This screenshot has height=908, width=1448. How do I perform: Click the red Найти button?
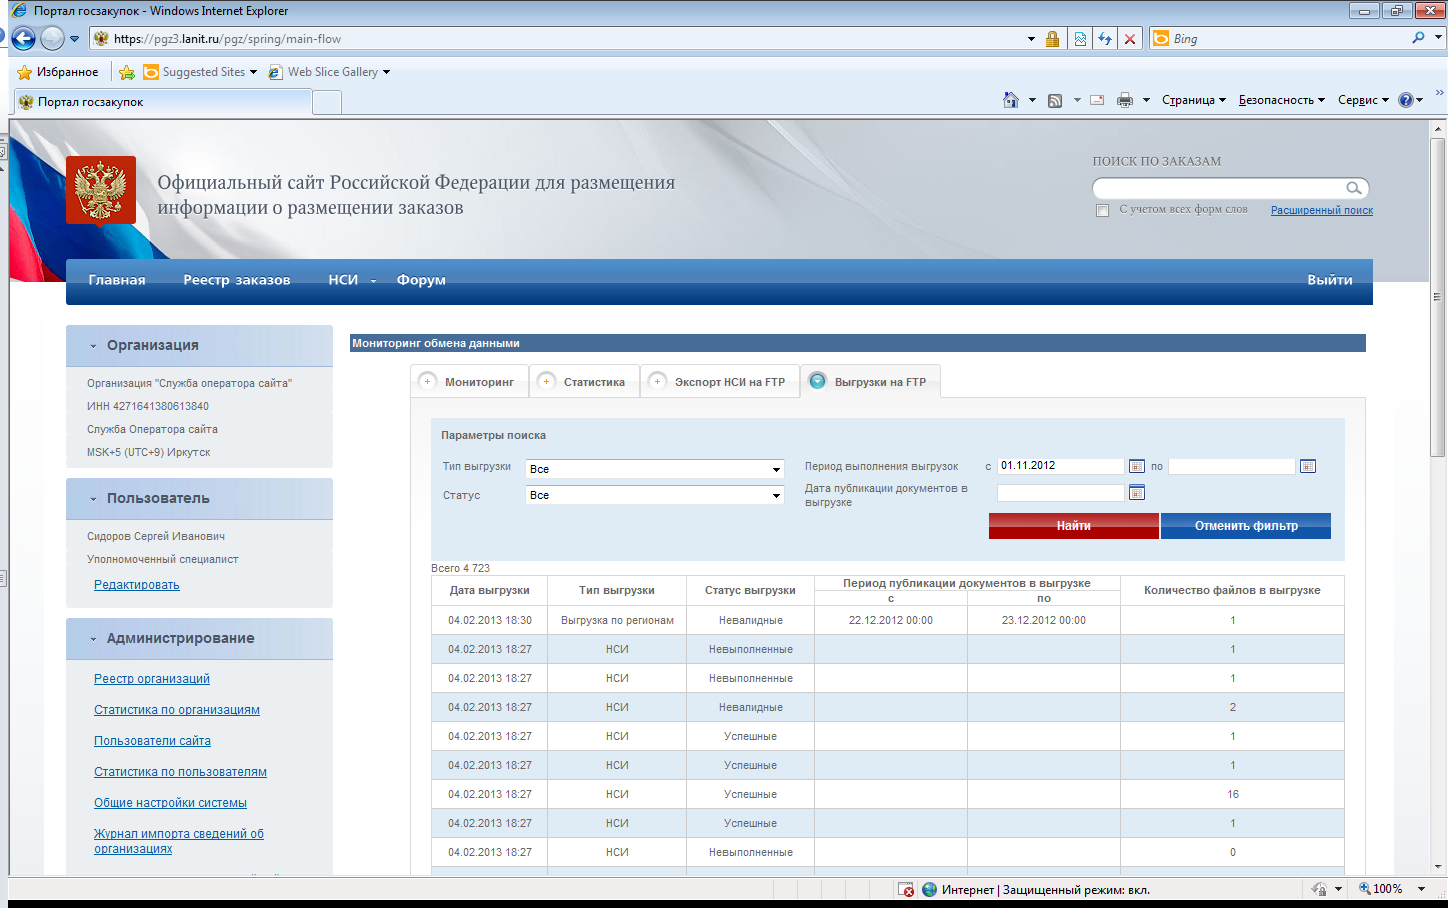pyautogui.click(x=1074, y=526)
